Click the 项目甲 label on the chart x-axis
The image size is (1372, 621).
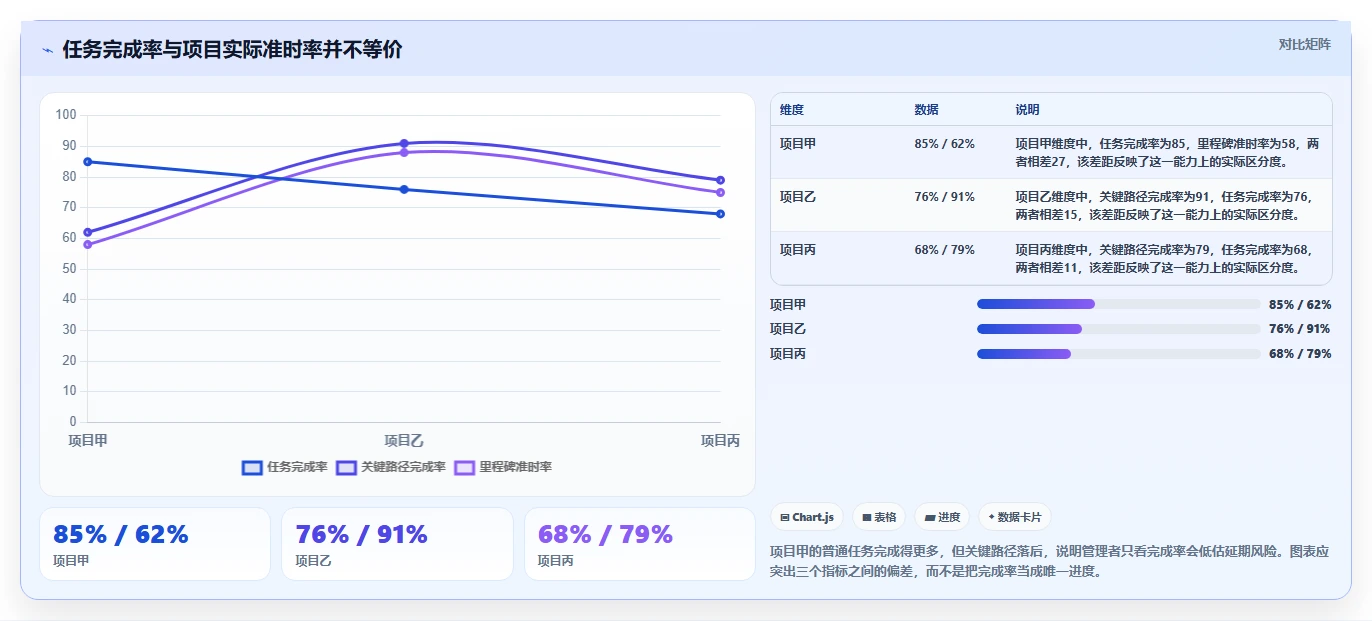pyautogui.click(x=88, y=440)
